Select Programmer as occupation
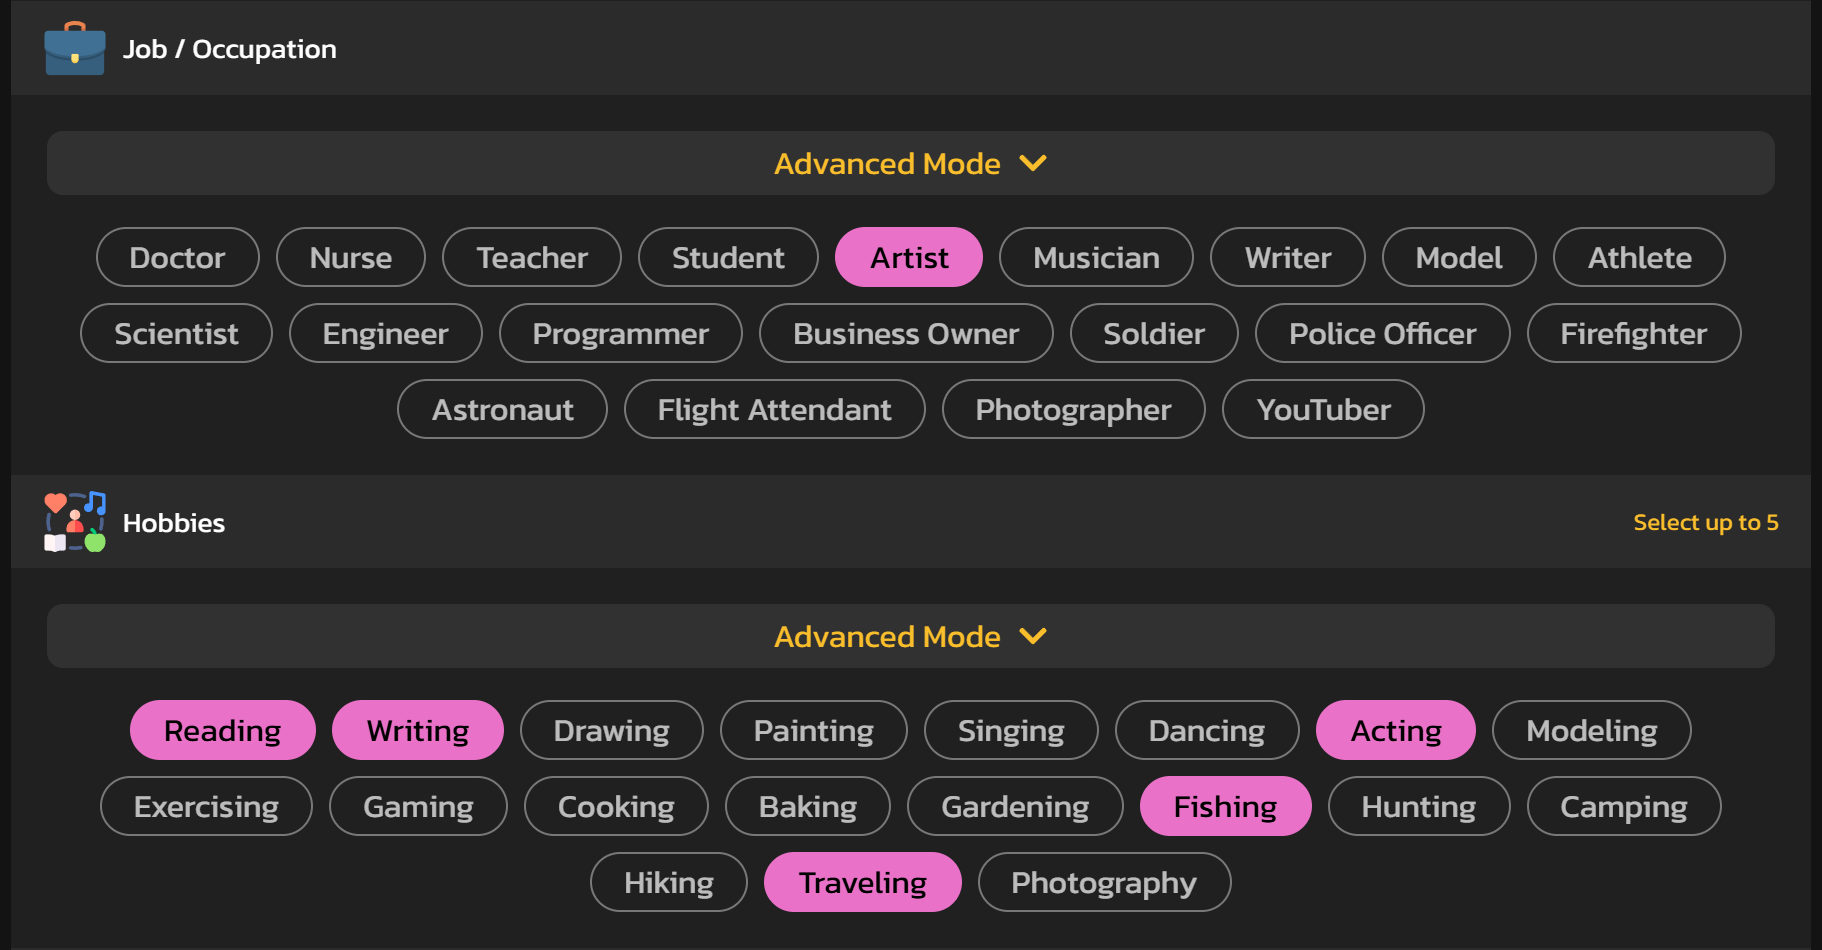The height and width of the screenshot is (950, 1822). click(621, 333)
